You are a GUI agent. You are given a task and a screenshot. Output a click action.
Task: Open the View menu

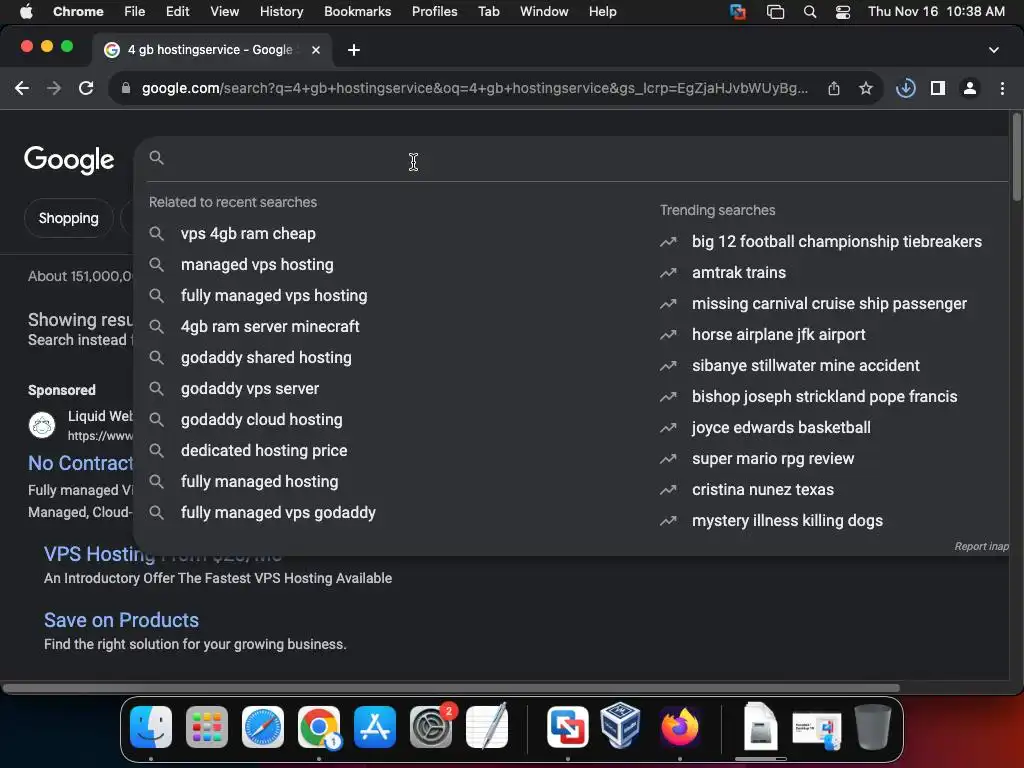(x=225, y=12)
